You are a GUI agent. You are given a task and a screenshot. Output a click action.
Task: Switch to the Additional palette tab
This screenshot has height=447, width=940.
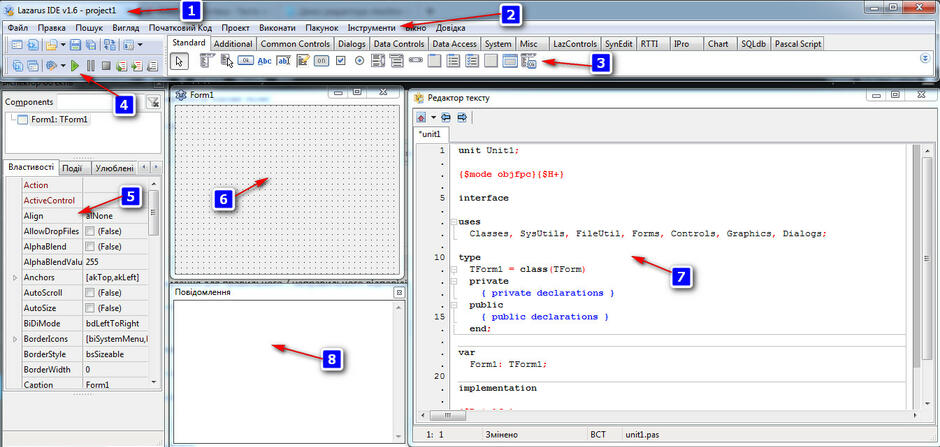point(233,44)
